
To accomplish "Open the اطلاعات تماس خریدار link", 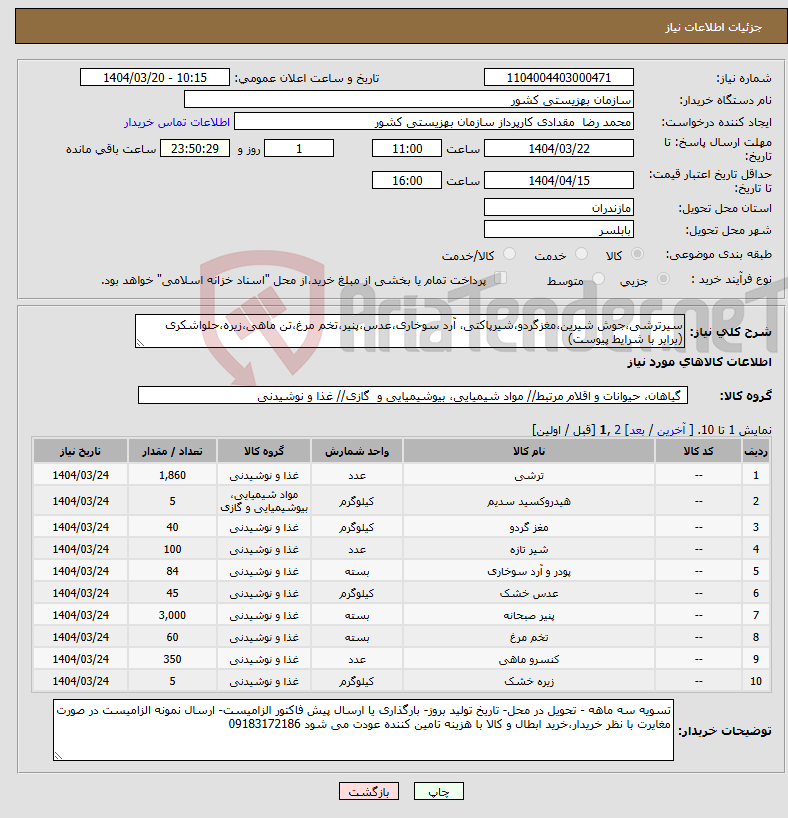I will point(177,122).
